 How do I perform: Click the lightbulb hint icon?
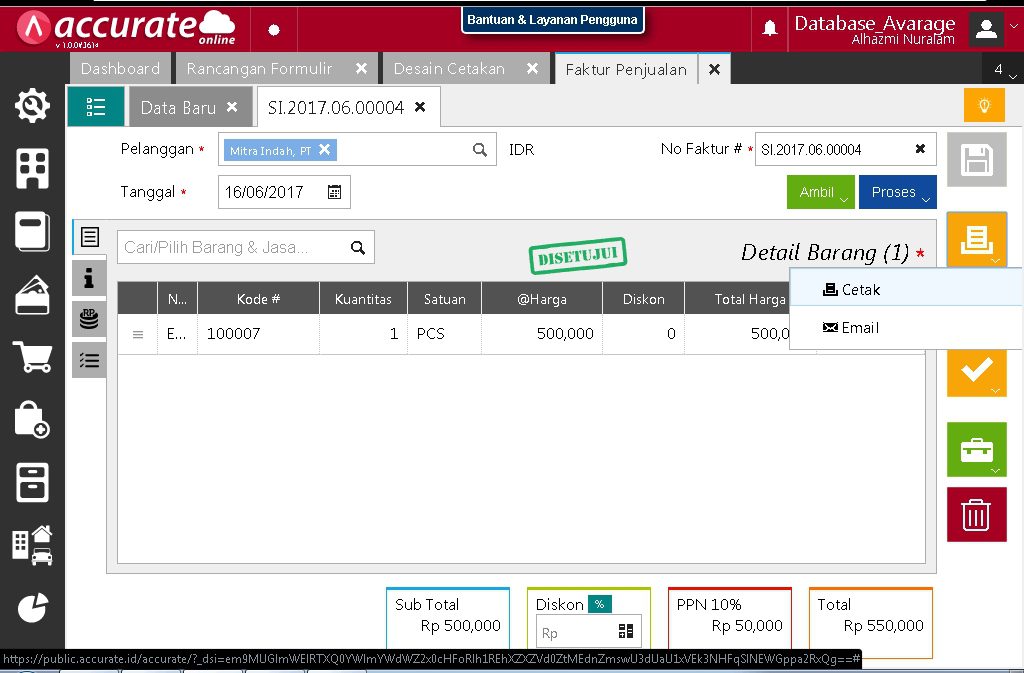tap(984, 105)
